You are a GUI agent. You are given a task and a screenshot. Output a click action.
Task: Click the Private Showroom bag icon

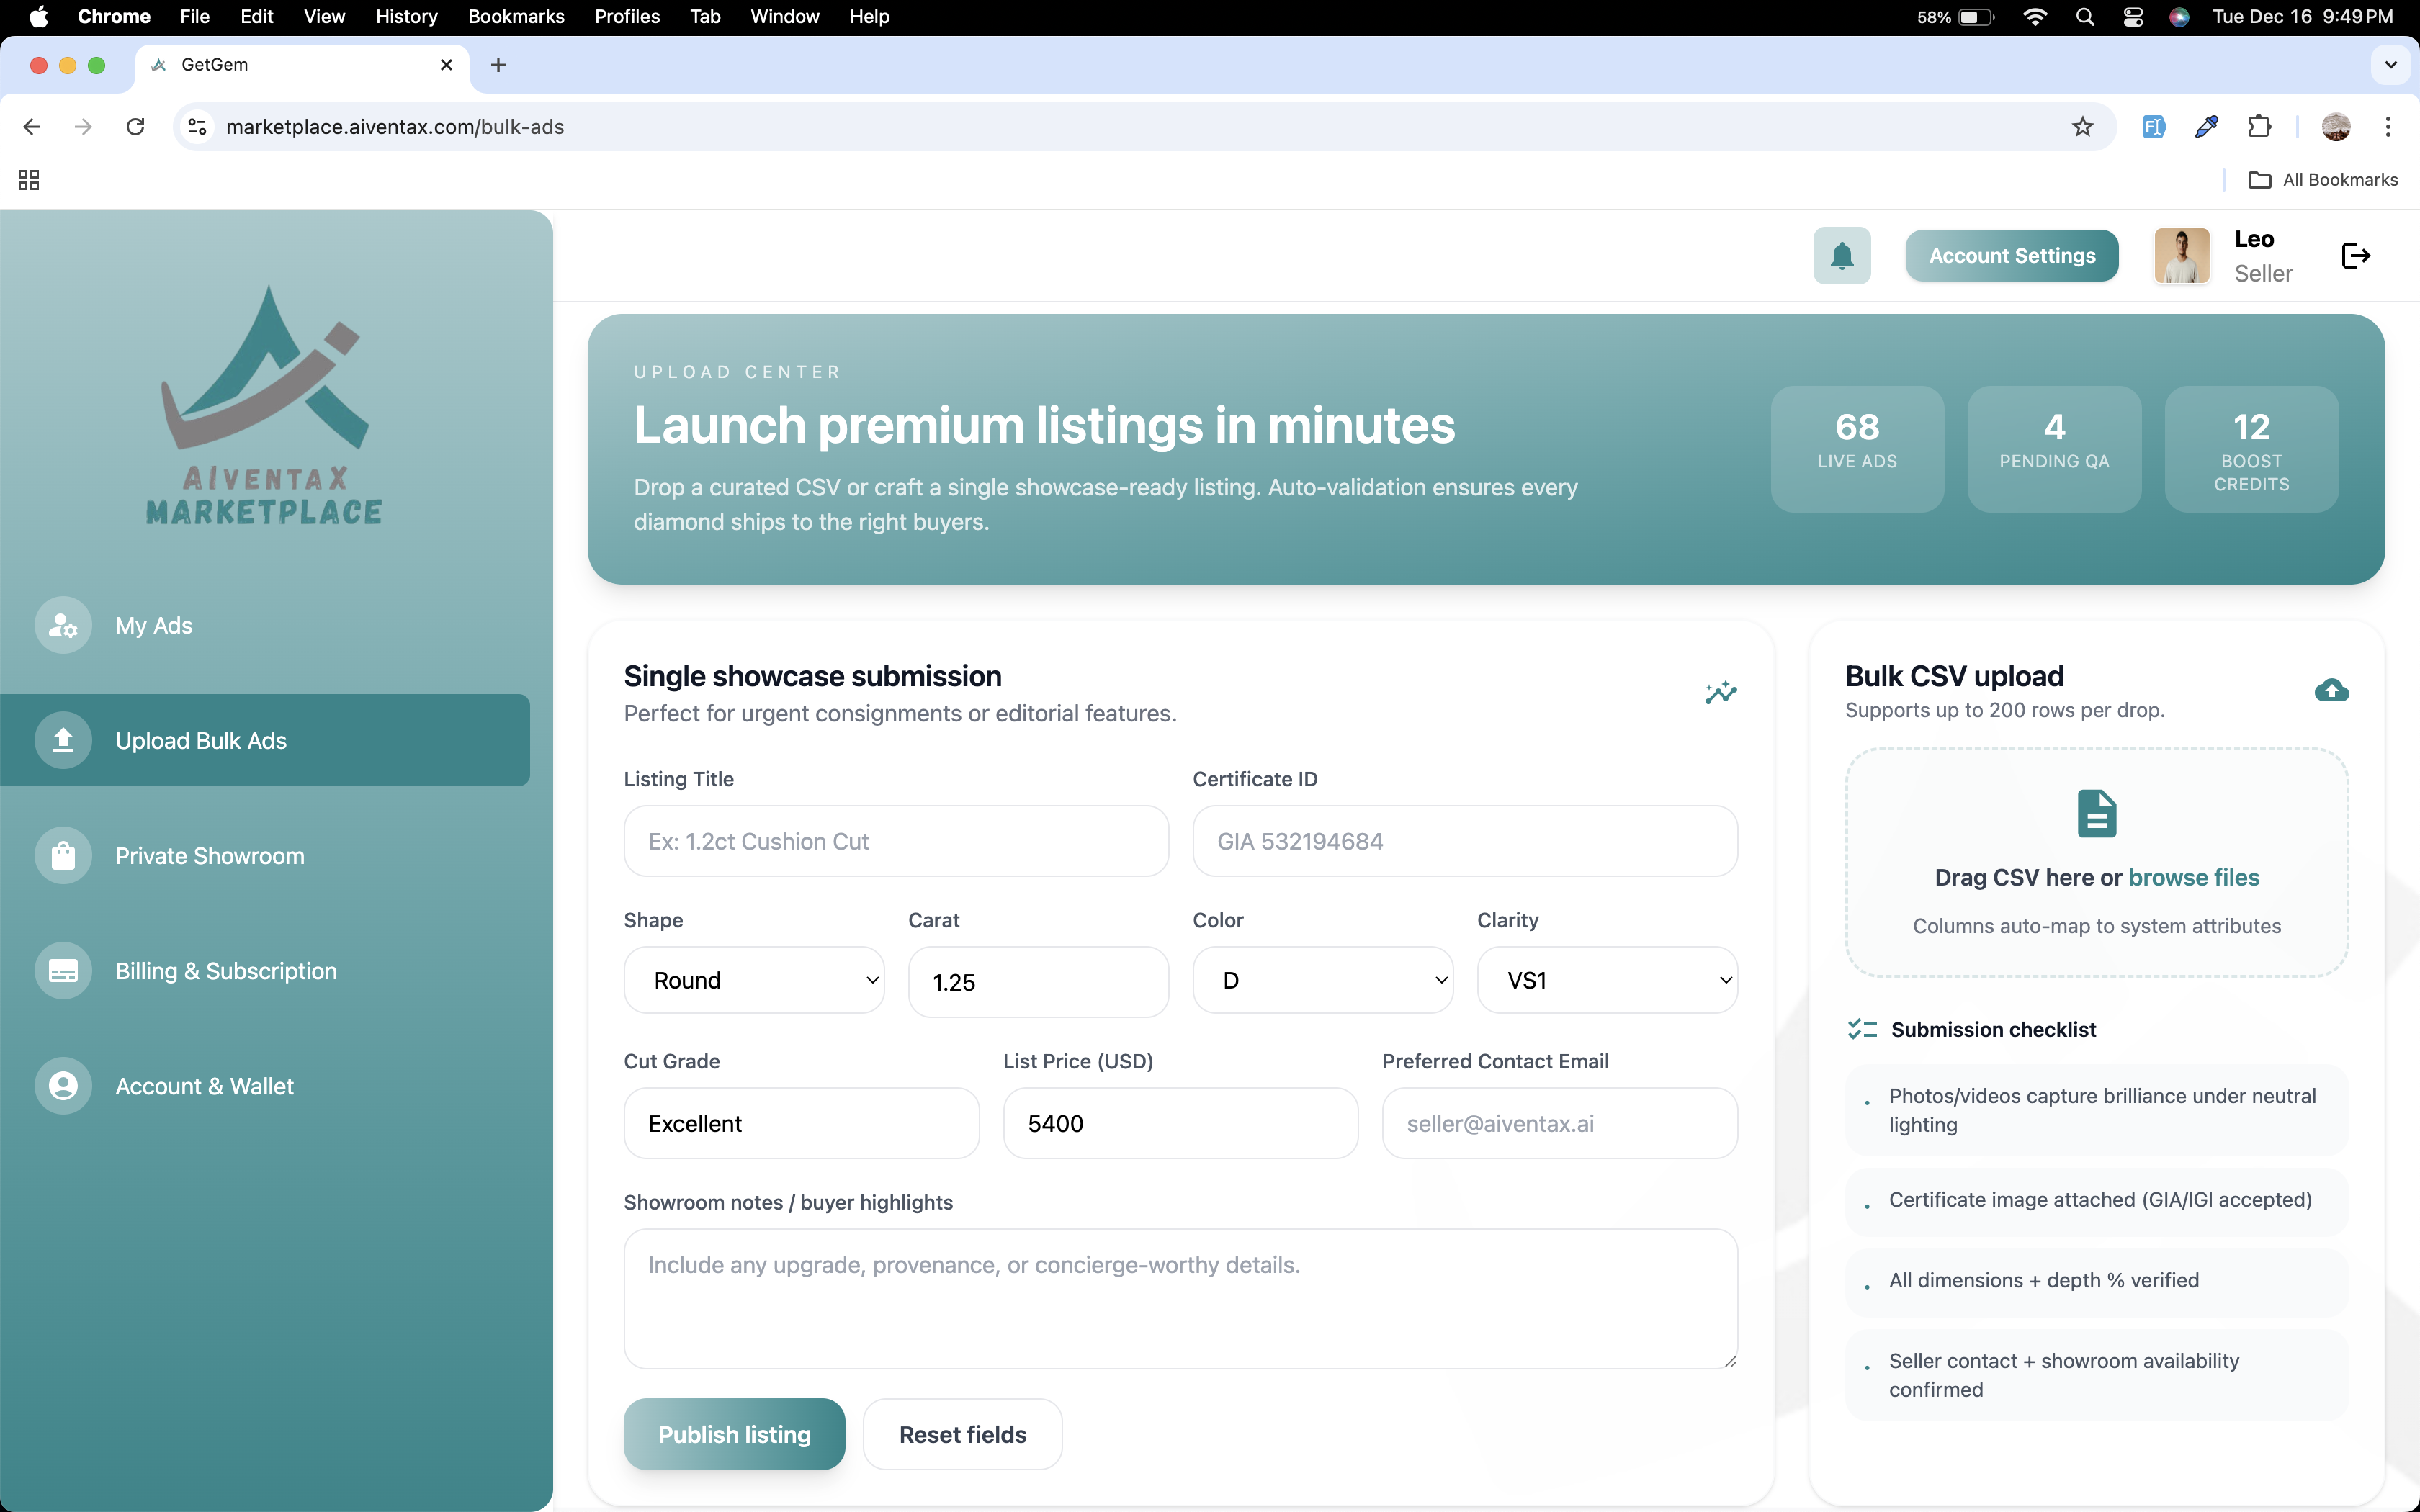[63, 856]
